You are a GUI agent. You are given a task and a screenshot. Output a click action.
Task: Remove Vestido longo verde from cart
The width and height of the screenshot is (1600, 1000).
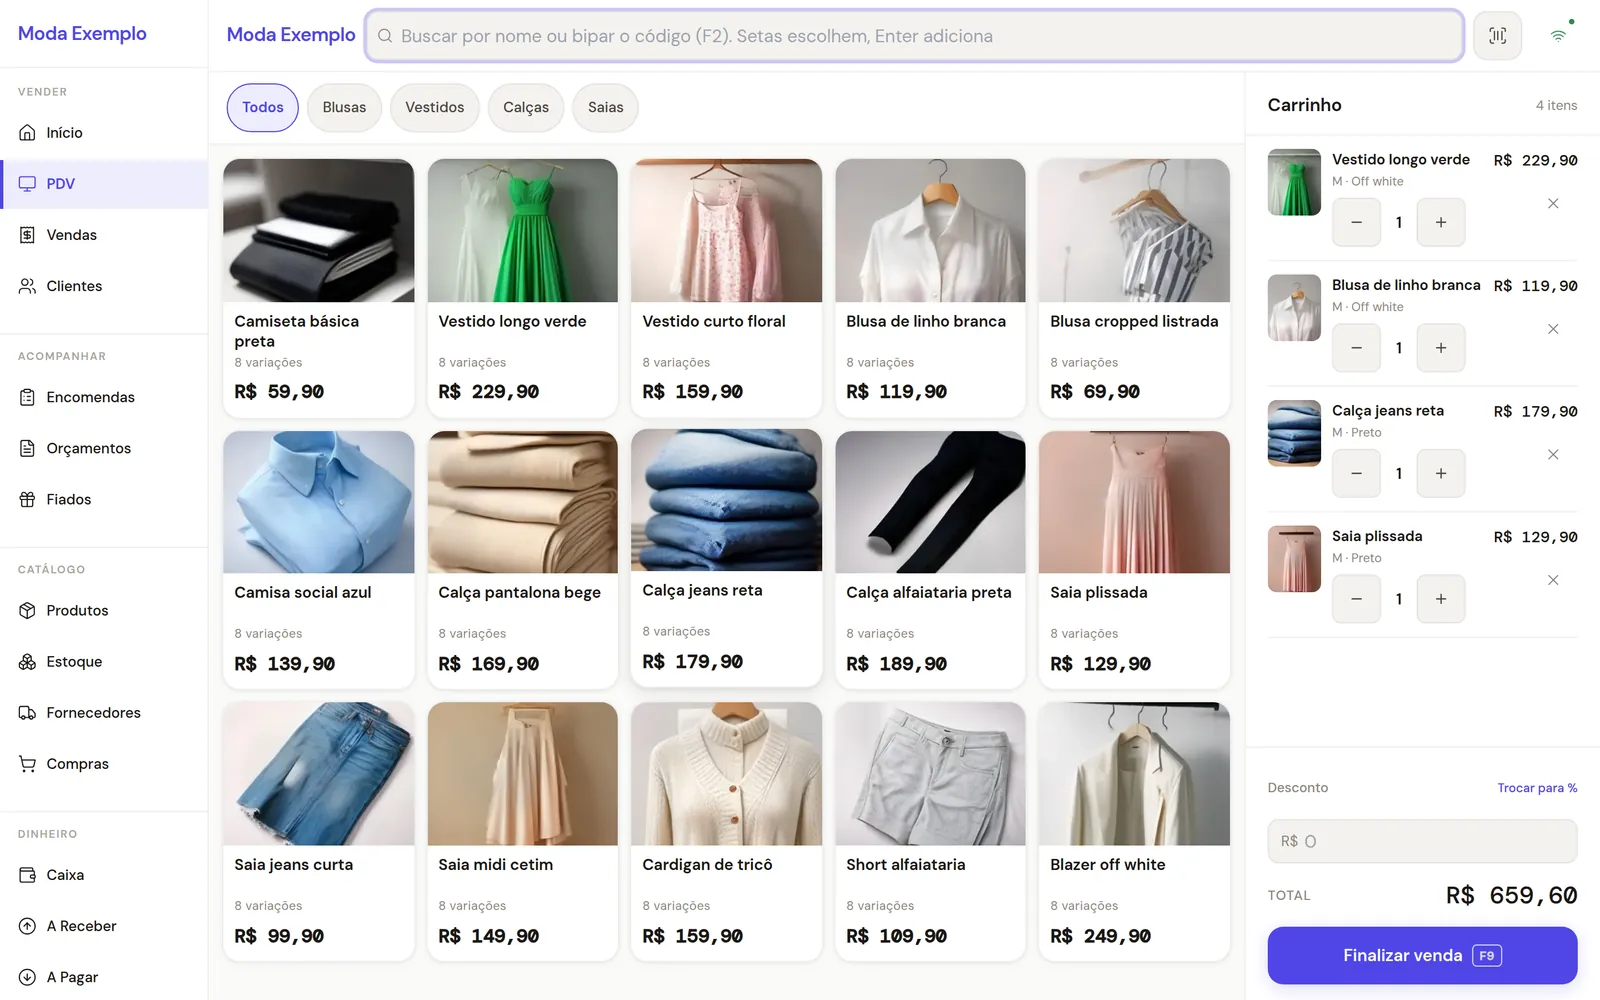[x=1553, y=204]
